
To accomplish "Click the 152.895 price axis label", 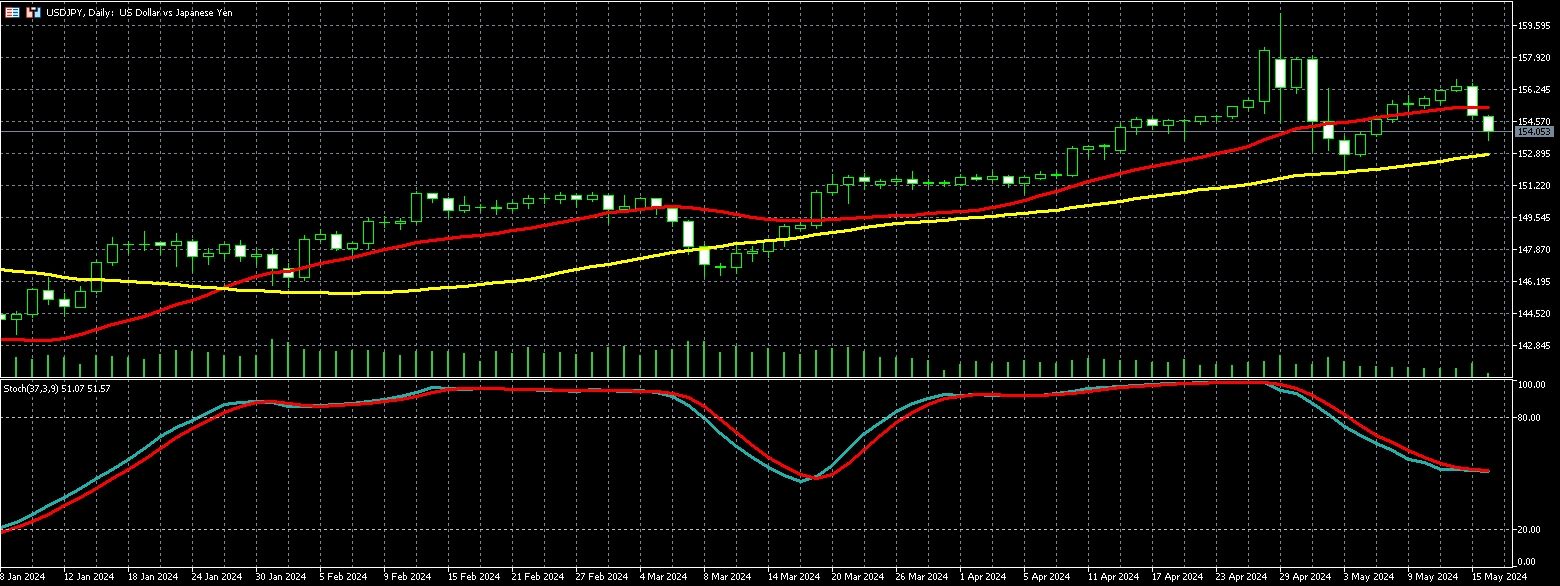I will [1533, 153].
